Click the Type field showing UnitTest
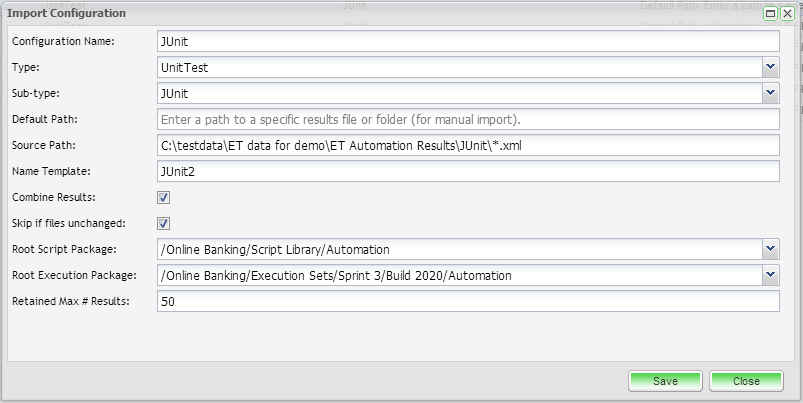 [x=458, y=67]
